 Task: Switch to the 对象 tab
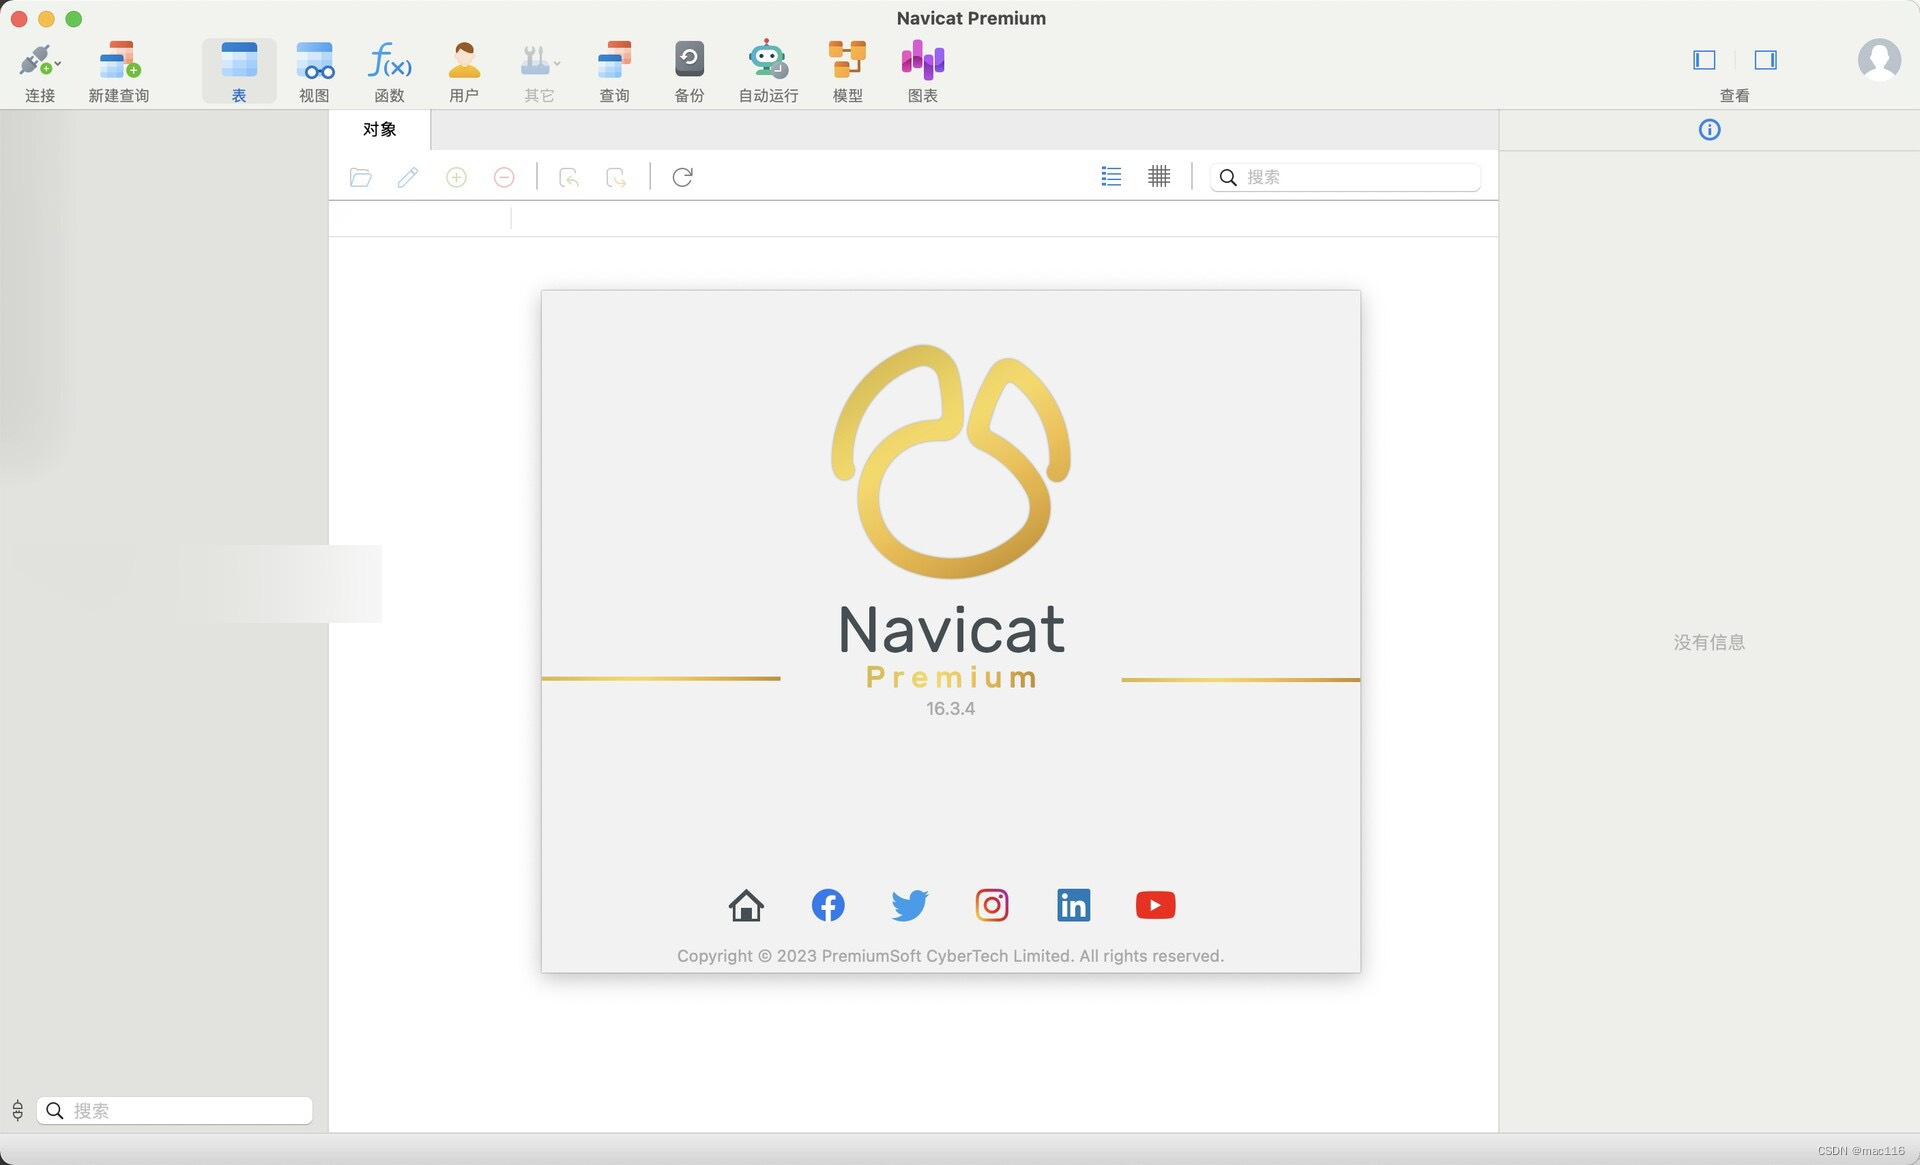pos(380,130)
